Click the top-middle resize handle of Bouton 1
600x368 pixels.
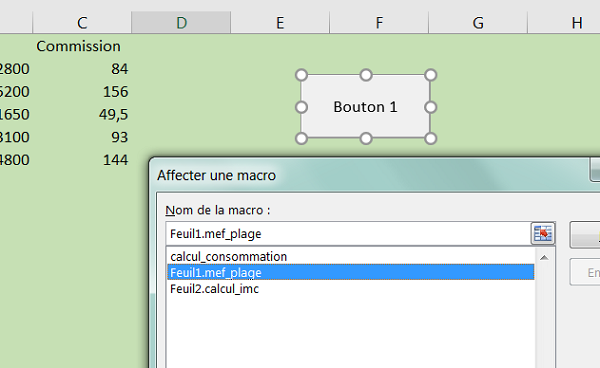pyautogui.click(x=366, y=75)
